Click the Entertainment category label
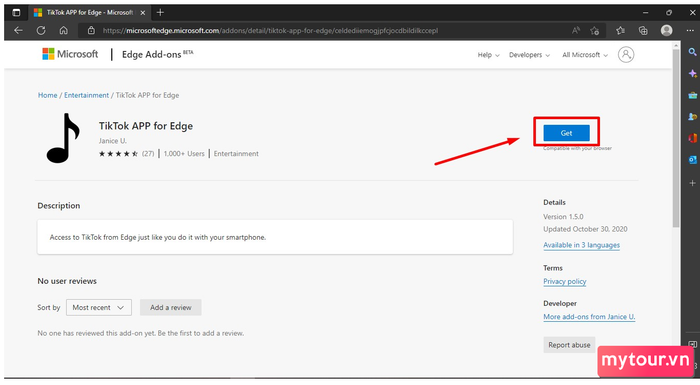Viewport: 700px width, 385px height. click(x=236, y=154)
